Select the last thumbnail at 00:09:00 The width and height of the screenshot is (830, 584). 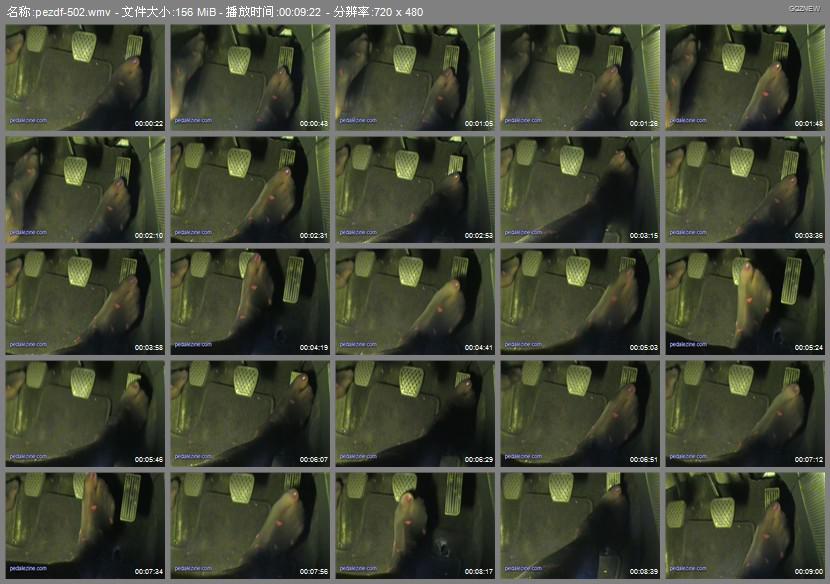(745, 526)
